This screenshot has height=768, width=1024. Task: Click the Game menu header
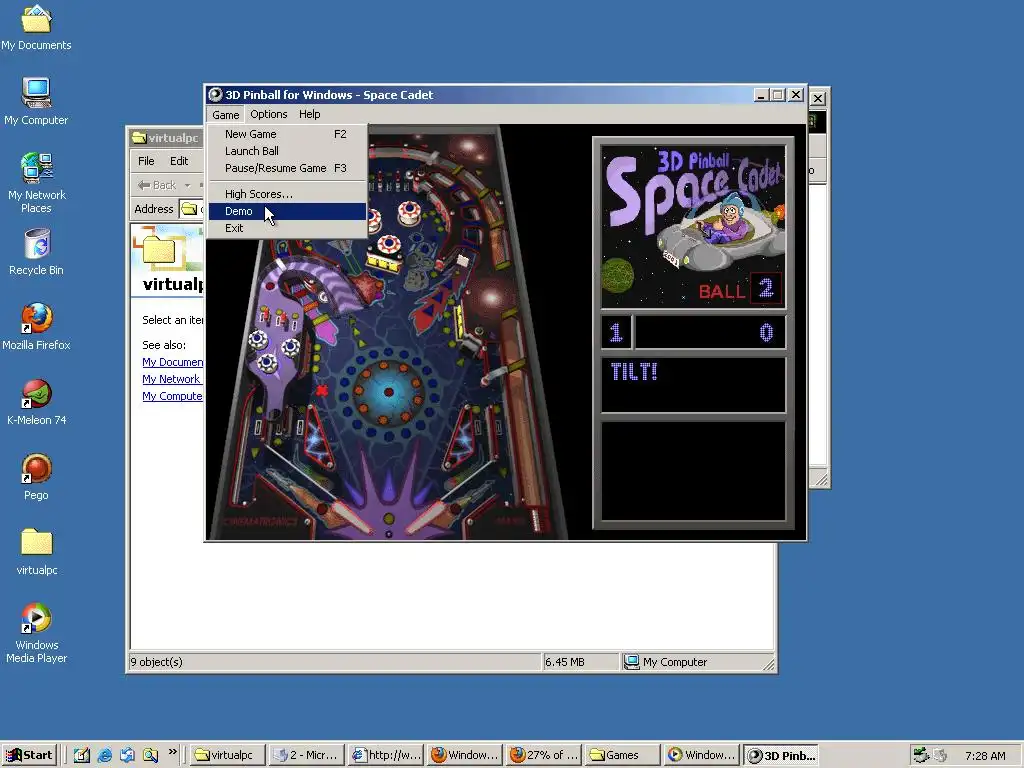225,114
